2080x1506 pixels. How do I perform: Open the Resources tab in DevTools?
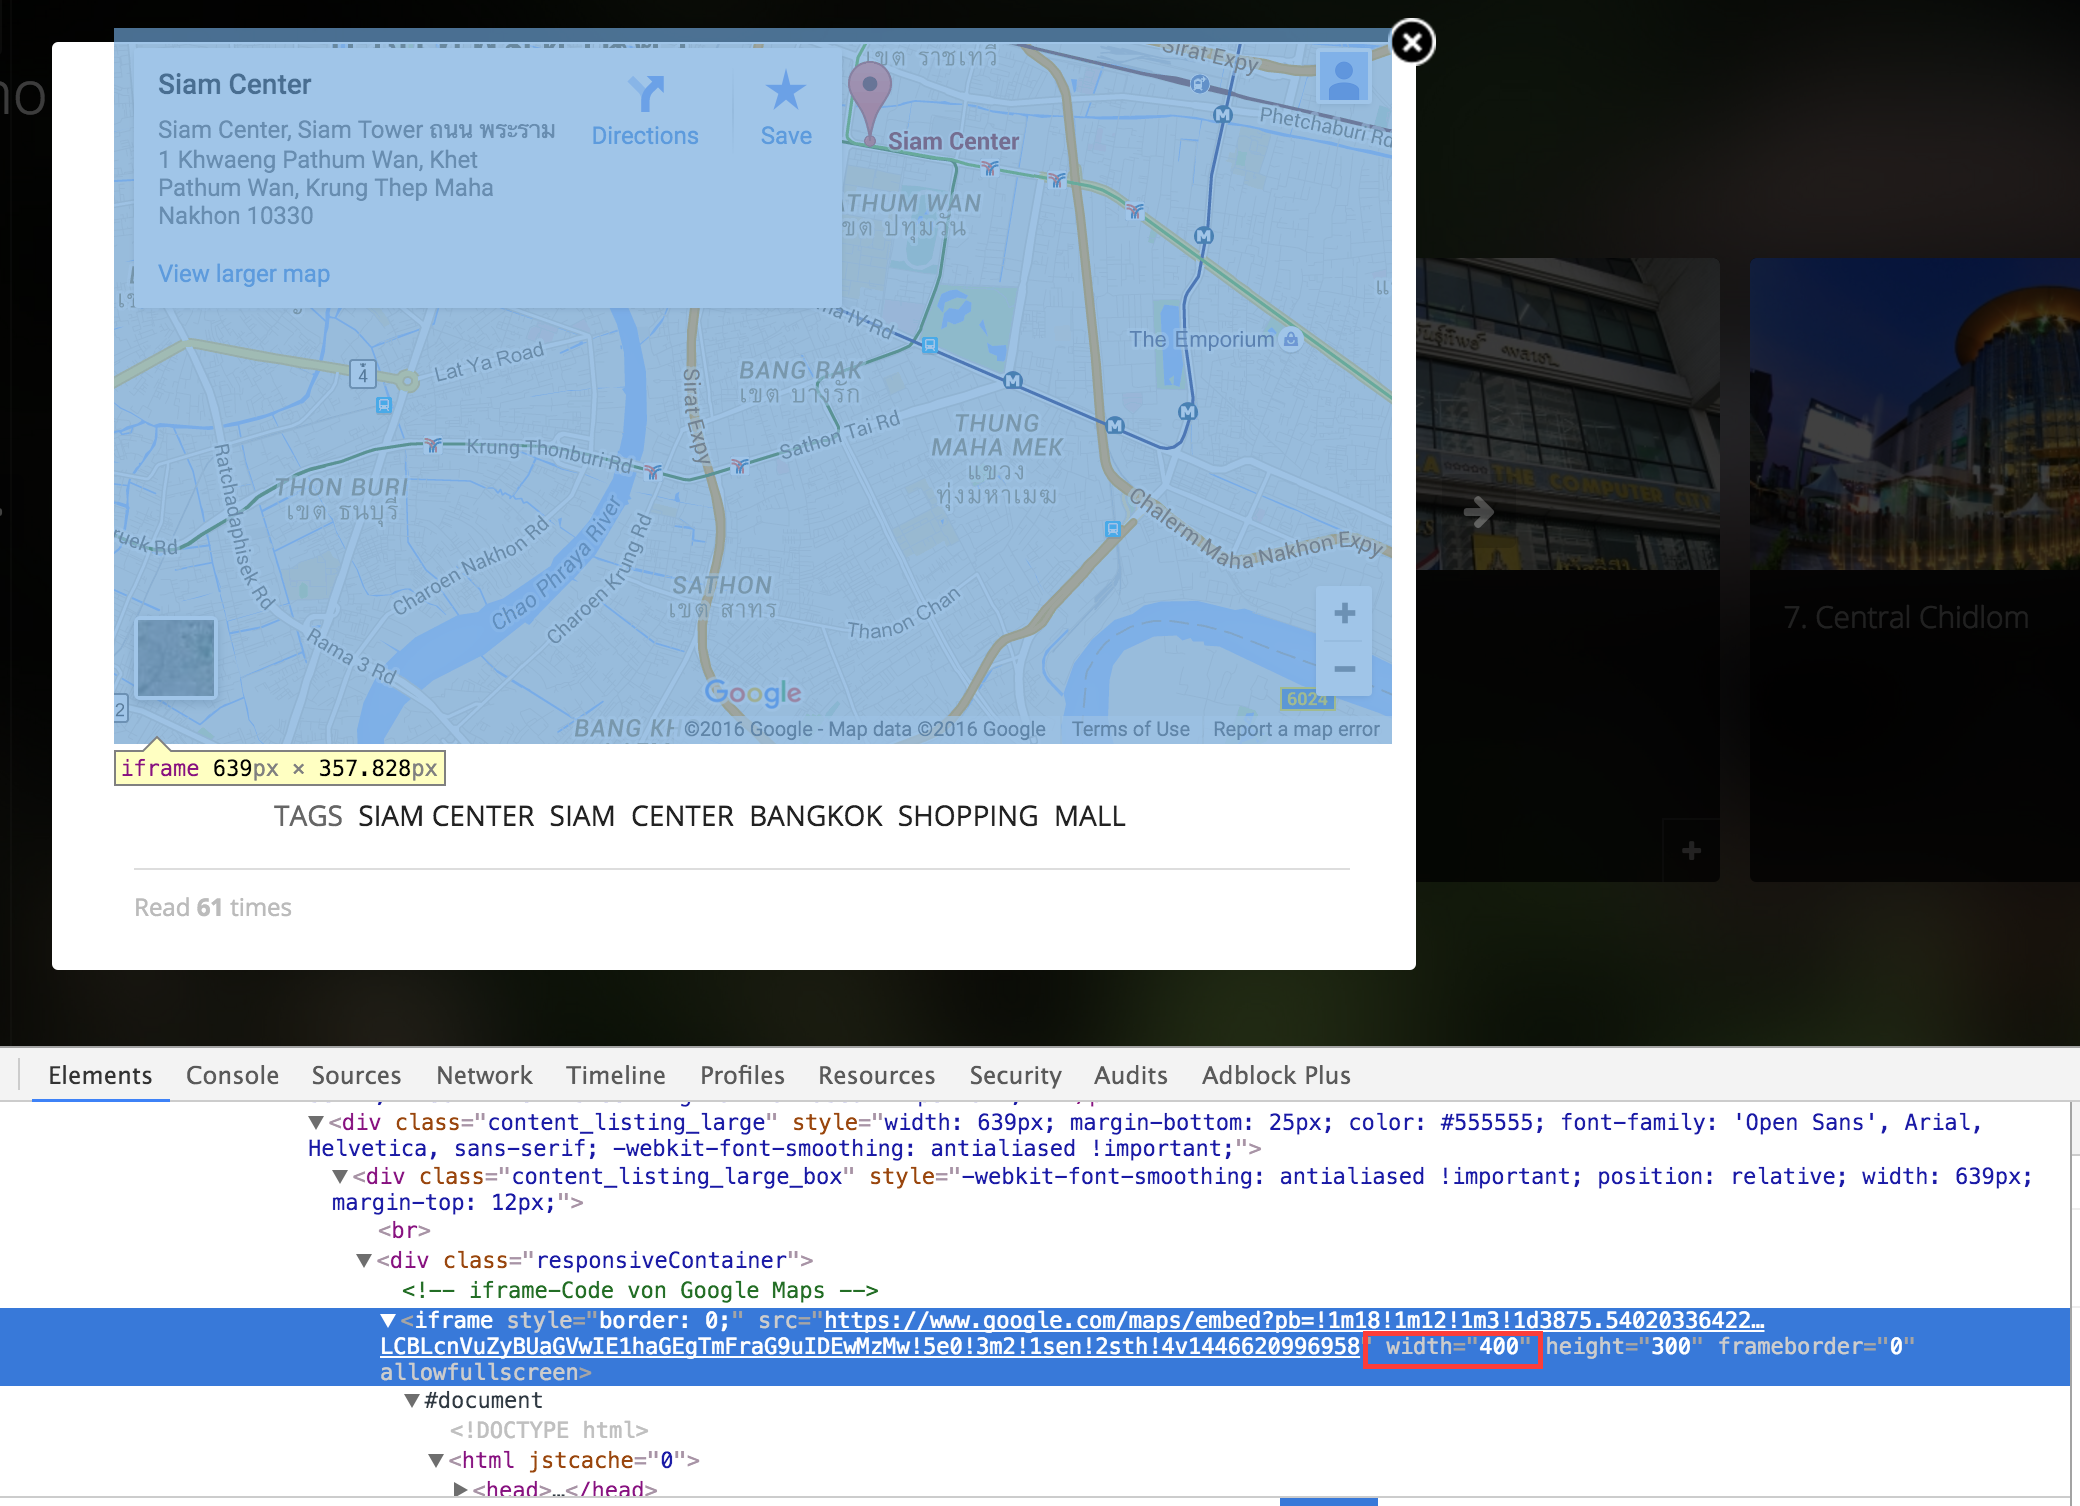876,1075
